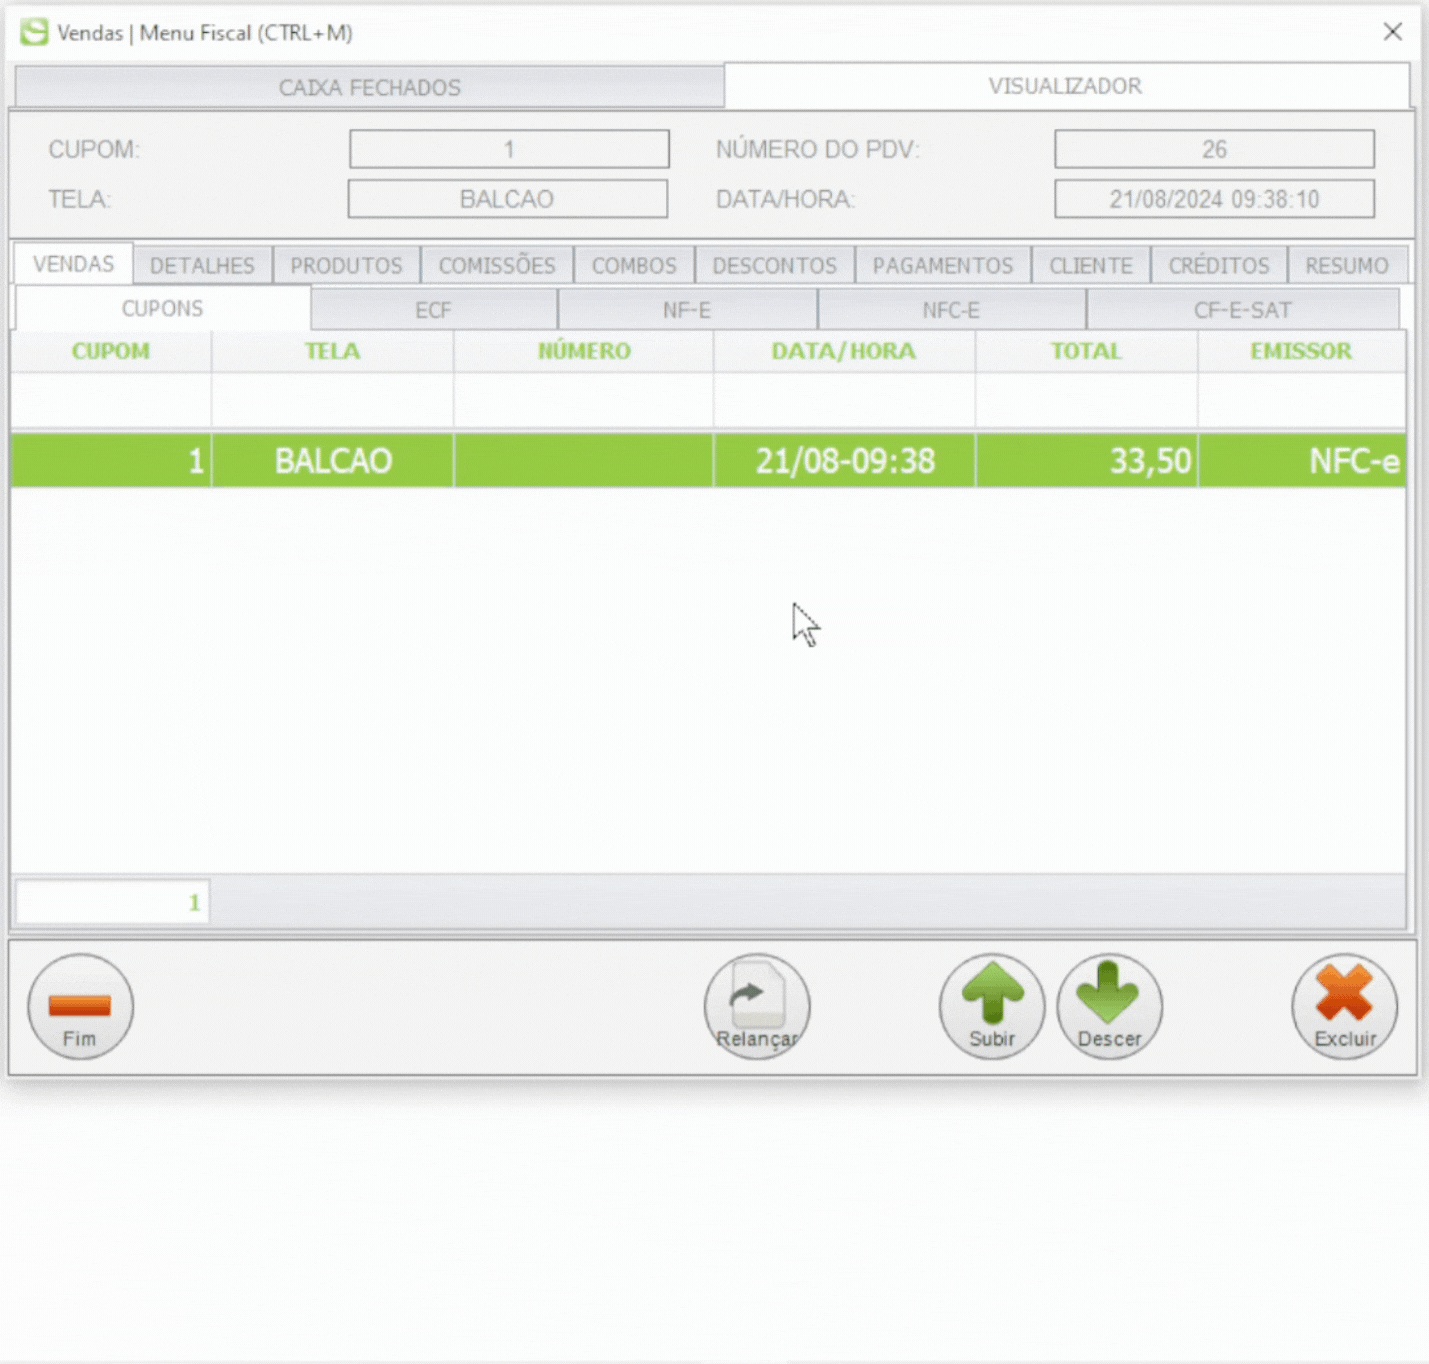Click the TOTAL column header
This screenshot has width=1429, height=1364.
[1086, 351]
